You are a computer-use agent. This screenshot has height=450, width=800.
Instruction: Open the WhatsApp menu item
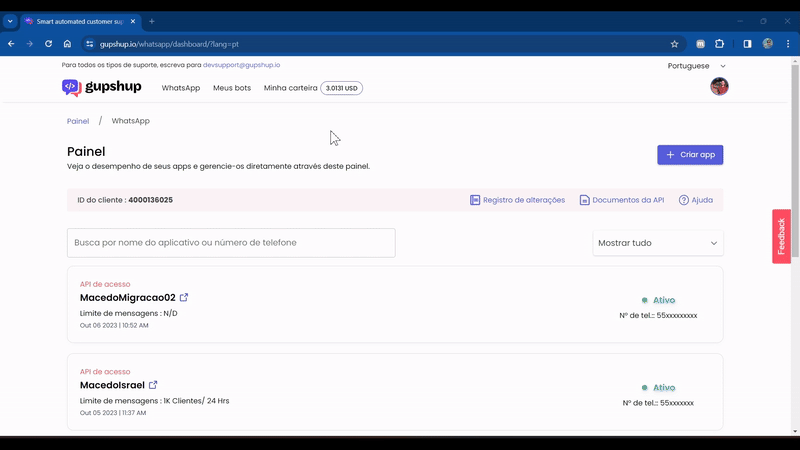click(x=181, y=88)
